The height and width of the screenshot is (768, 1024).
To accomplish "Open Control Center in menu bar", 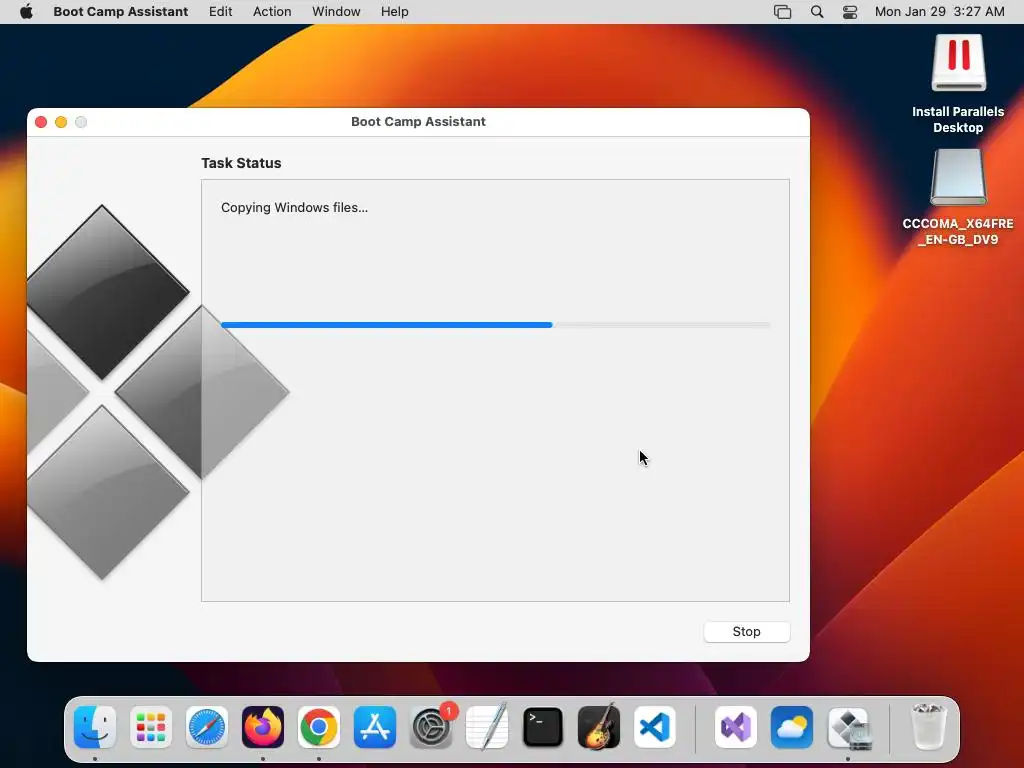I will (850, 12).
